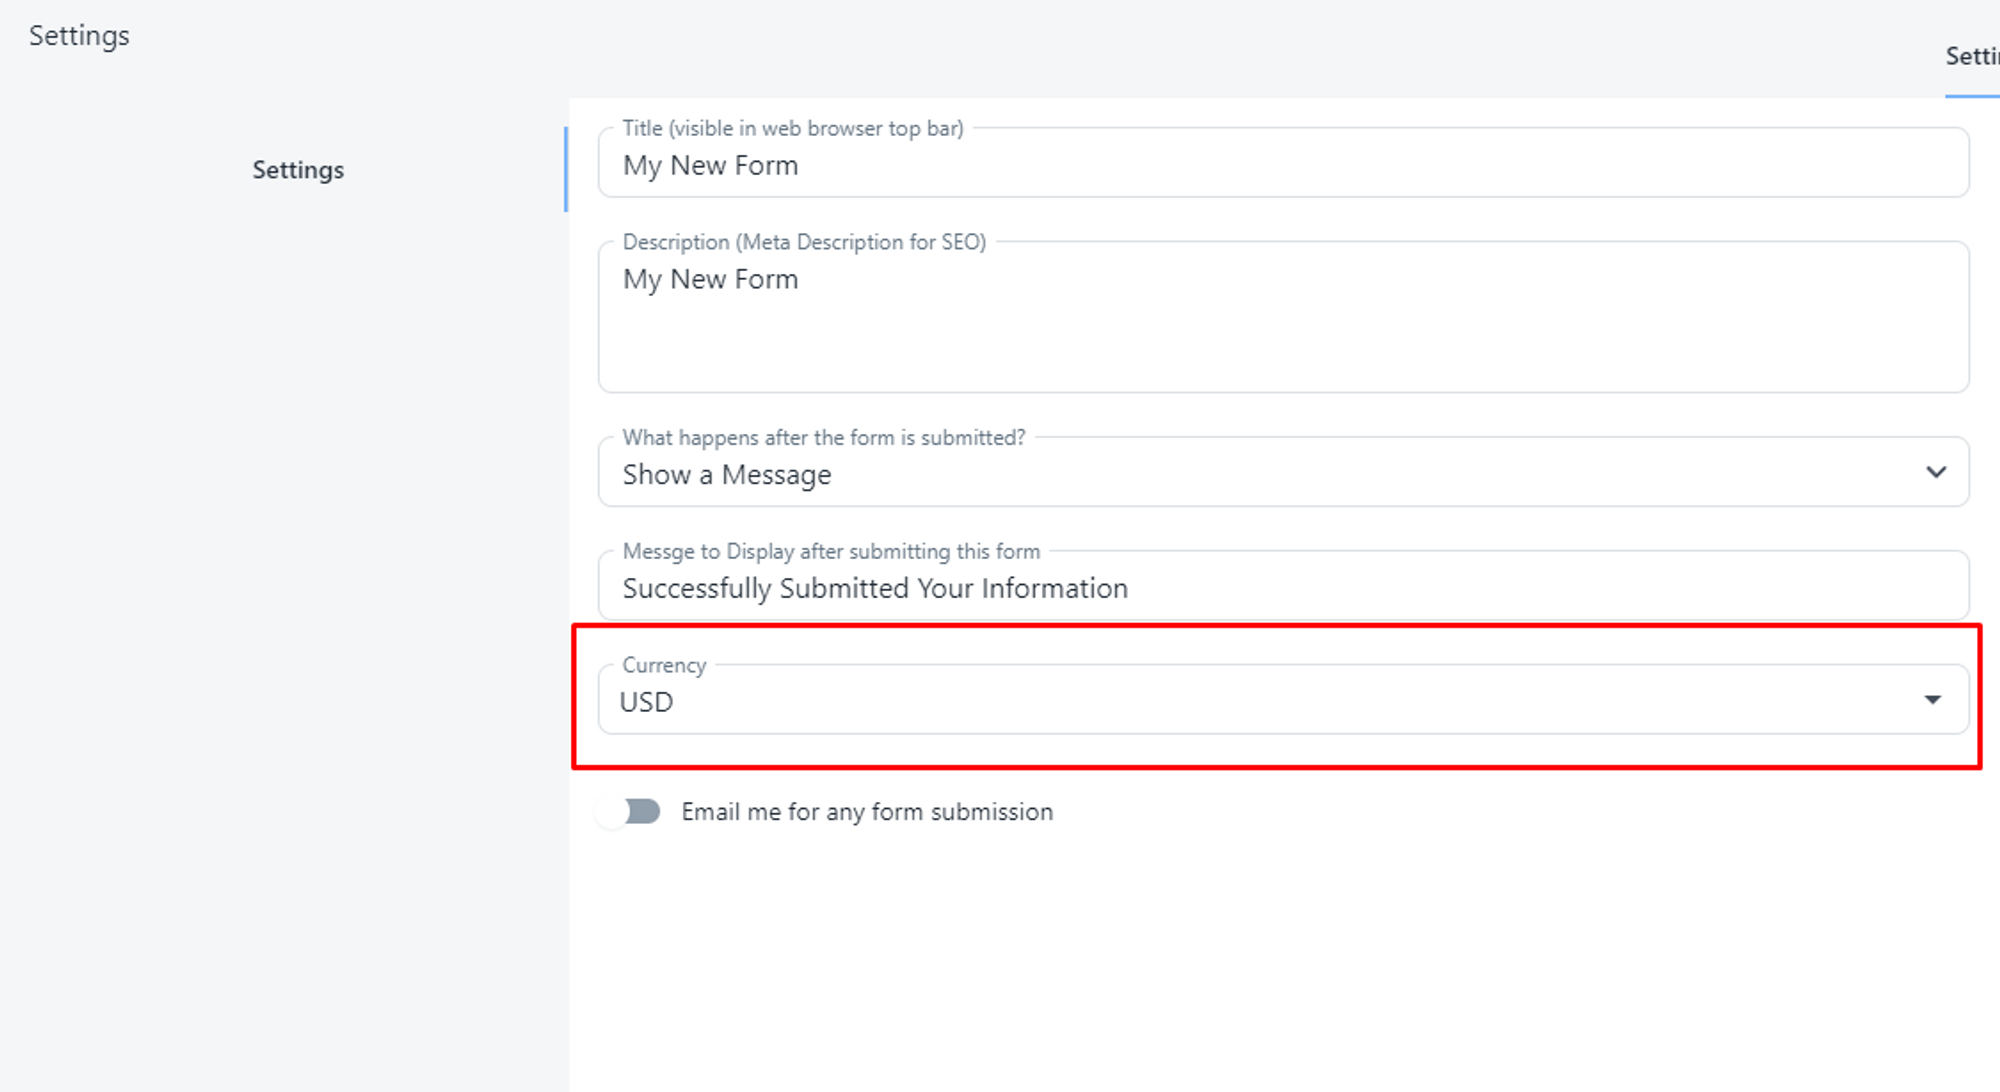
Task: Switch to the partially visible Settings tab at top right
Action: [1972, 57]
